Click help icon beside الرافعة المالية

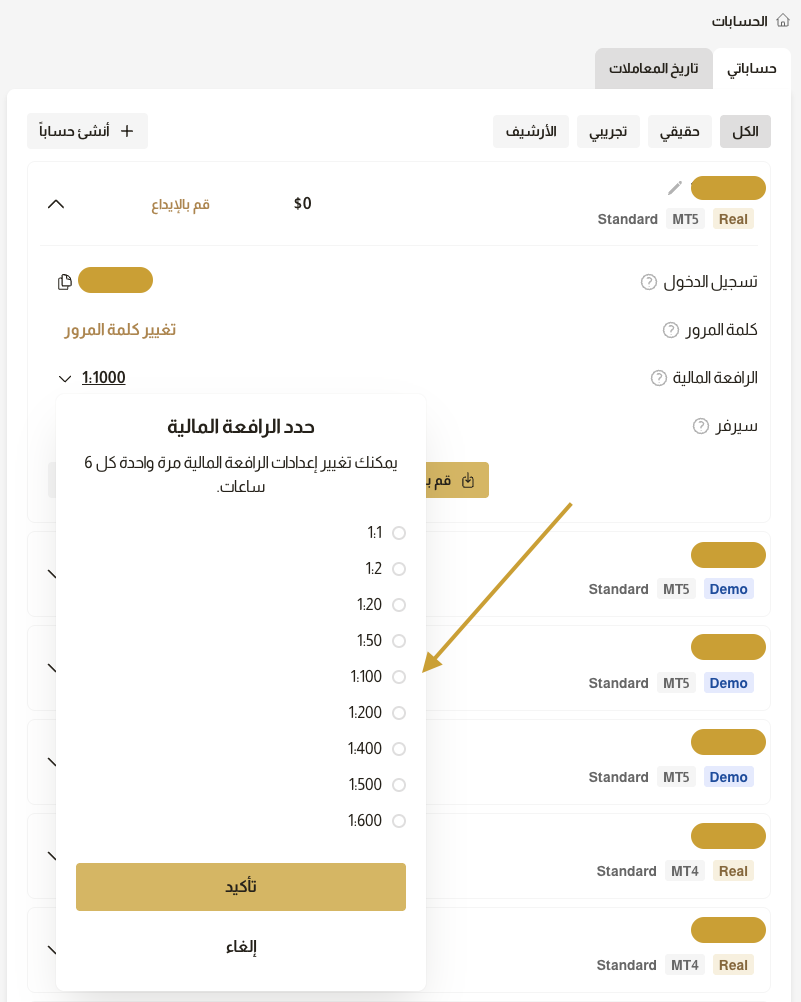click(x=659, y=378)
